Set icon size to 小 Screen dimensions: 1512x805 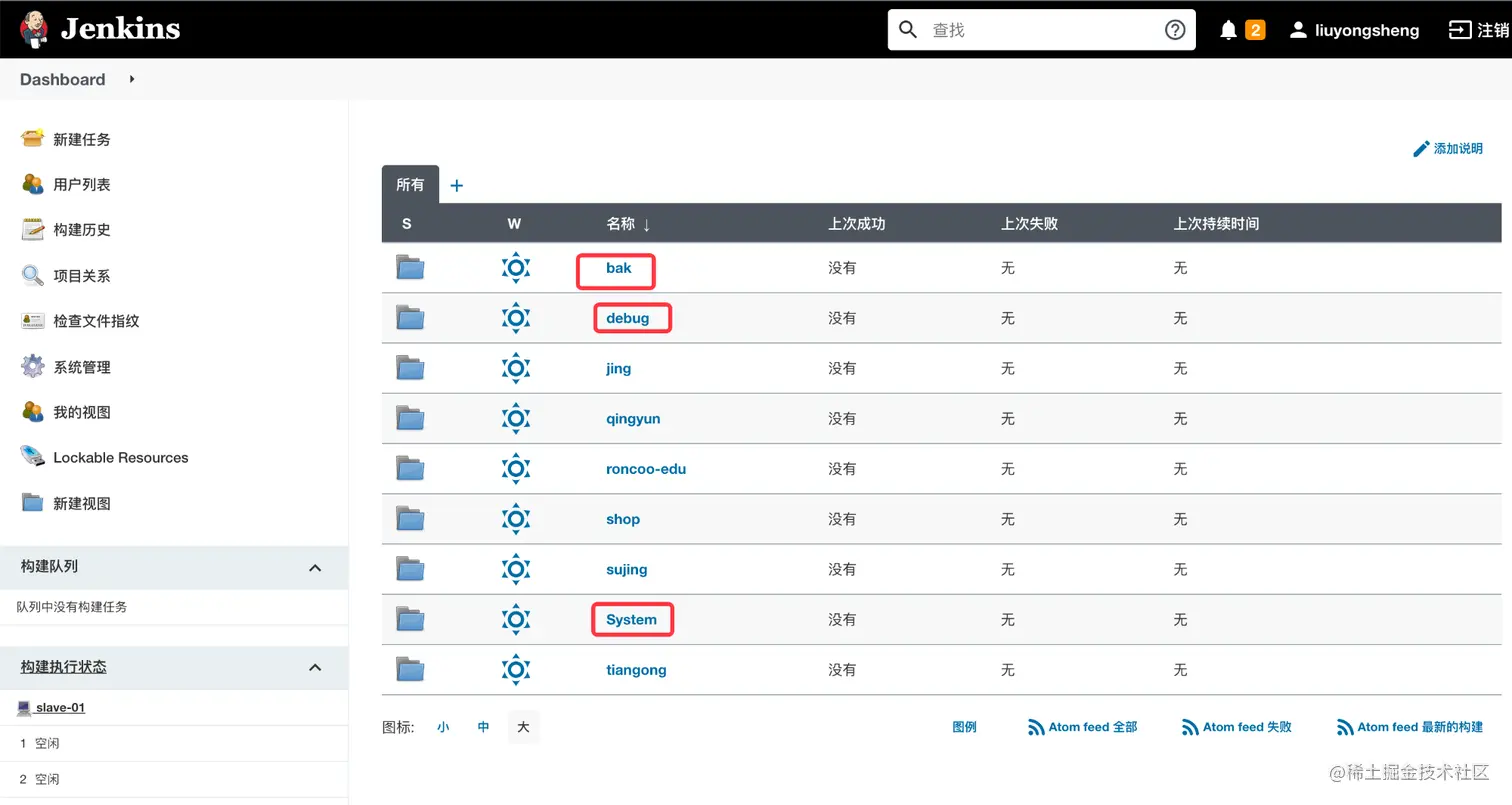[x=443, y=727]
